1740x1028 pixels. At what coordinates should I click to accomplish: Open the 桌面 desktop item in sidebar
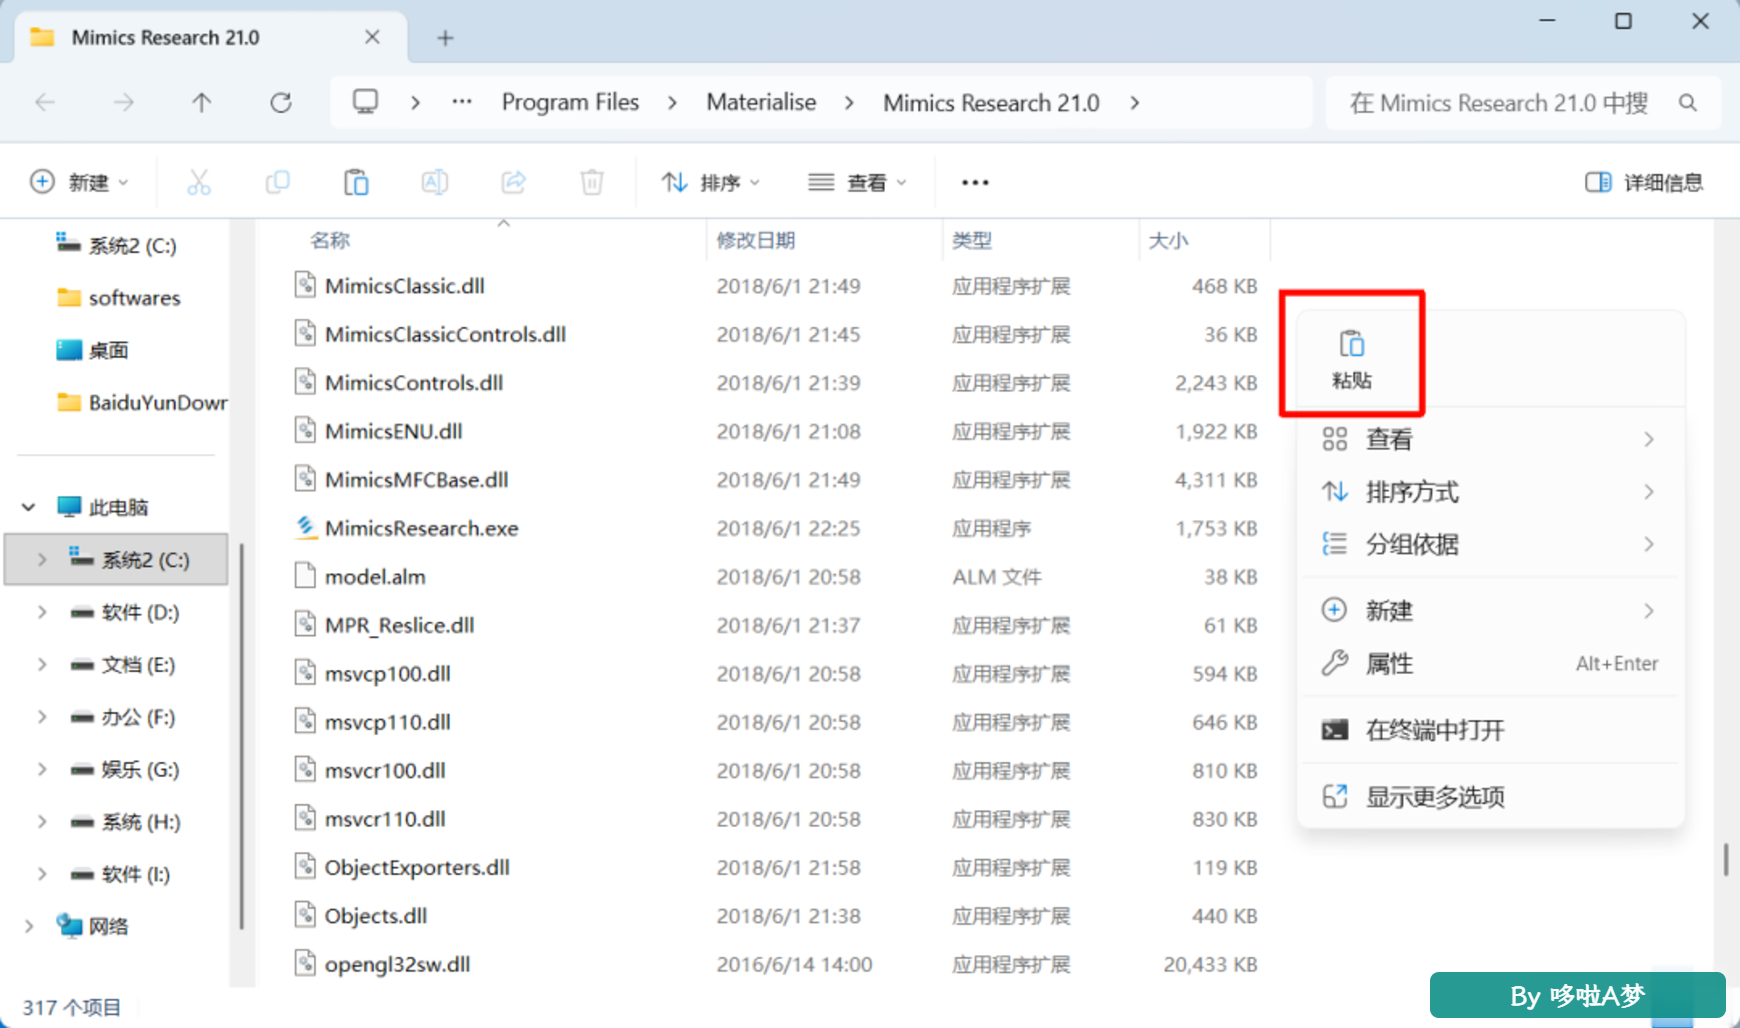pyautogui.click(x=93, y=350)
